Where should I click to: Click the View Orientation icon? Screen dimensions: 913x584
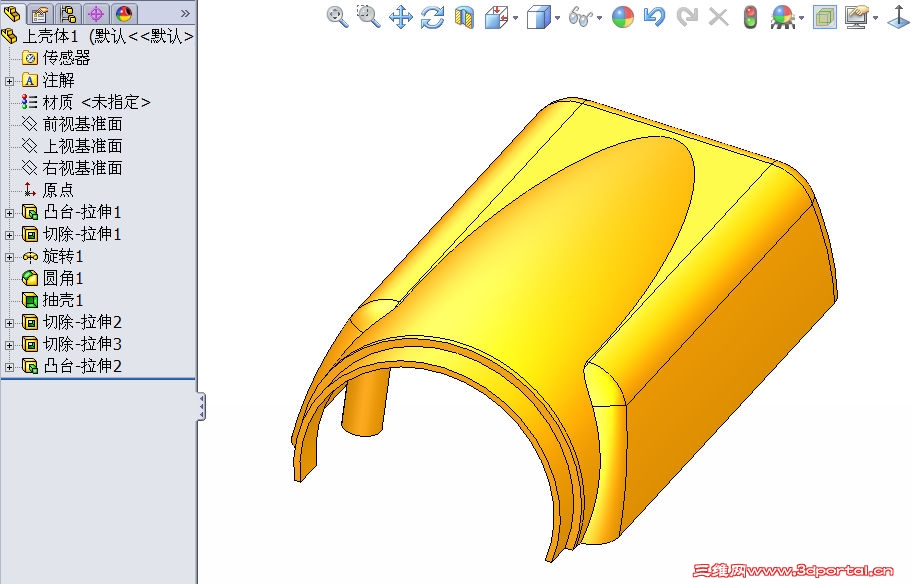coord(496,17)
